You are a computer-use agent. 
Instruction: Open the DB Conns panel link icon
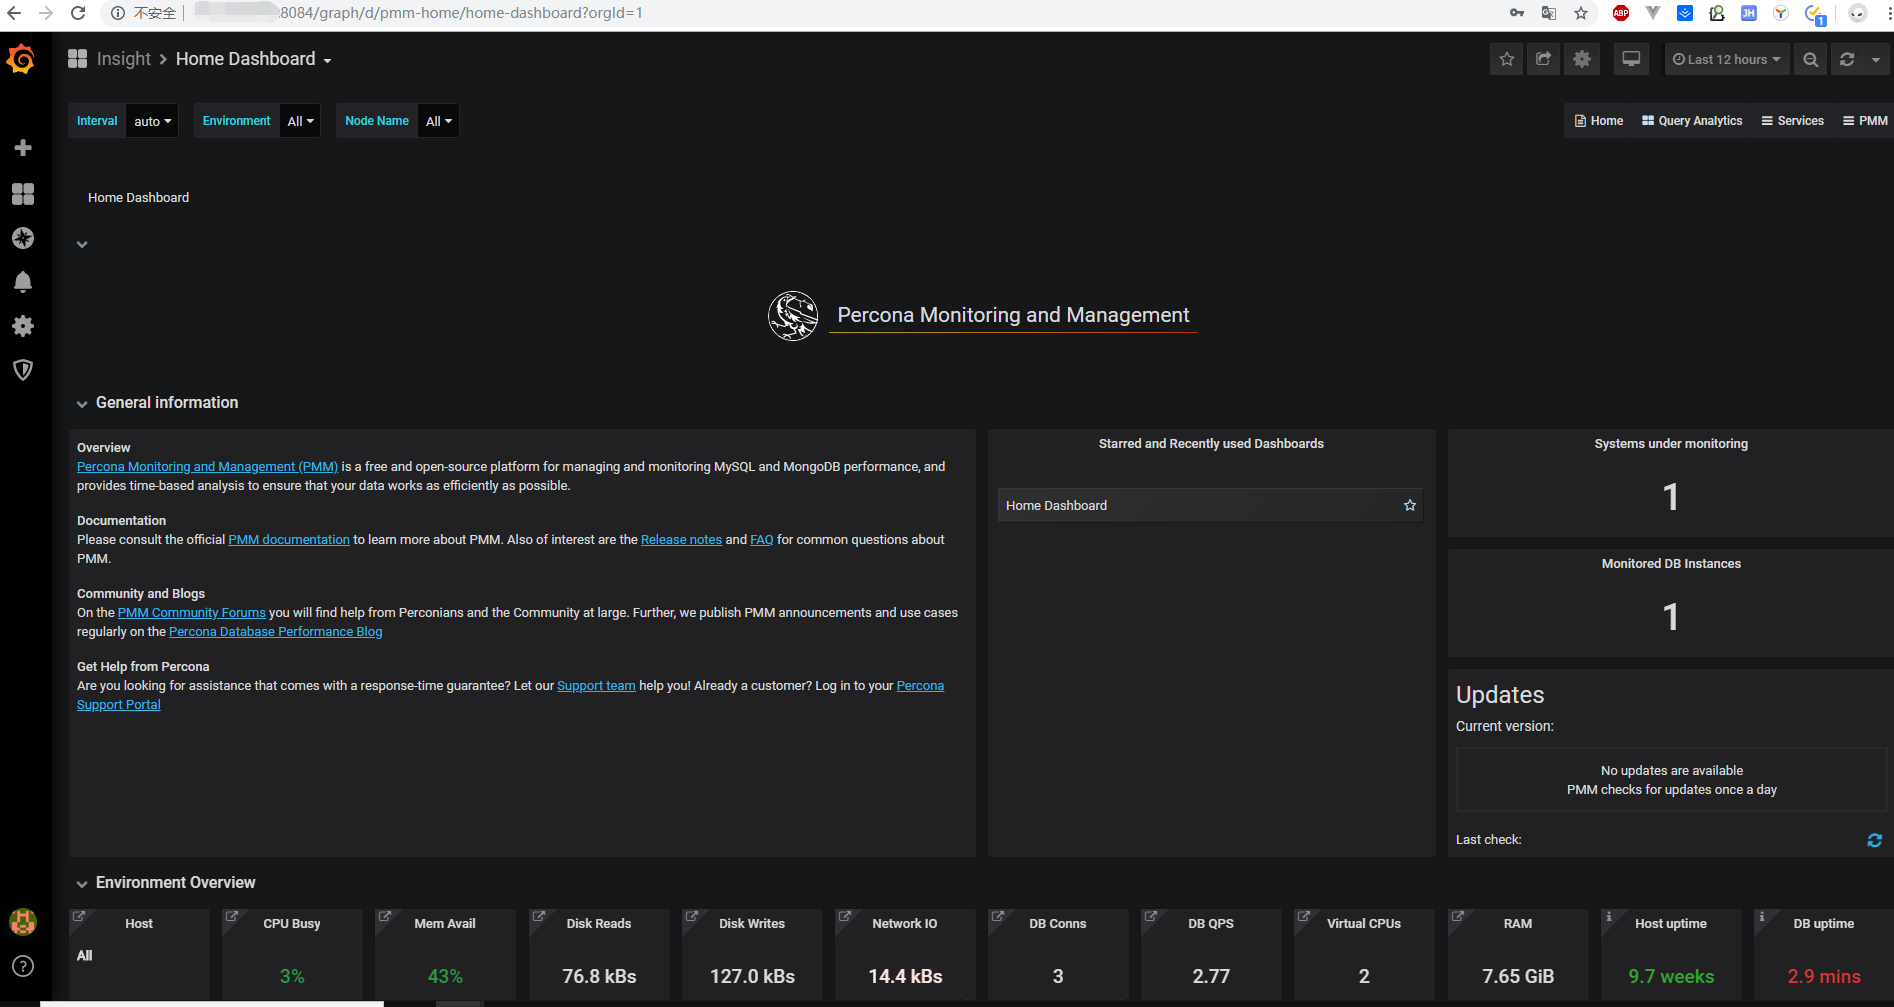click(x=997, y=916)
